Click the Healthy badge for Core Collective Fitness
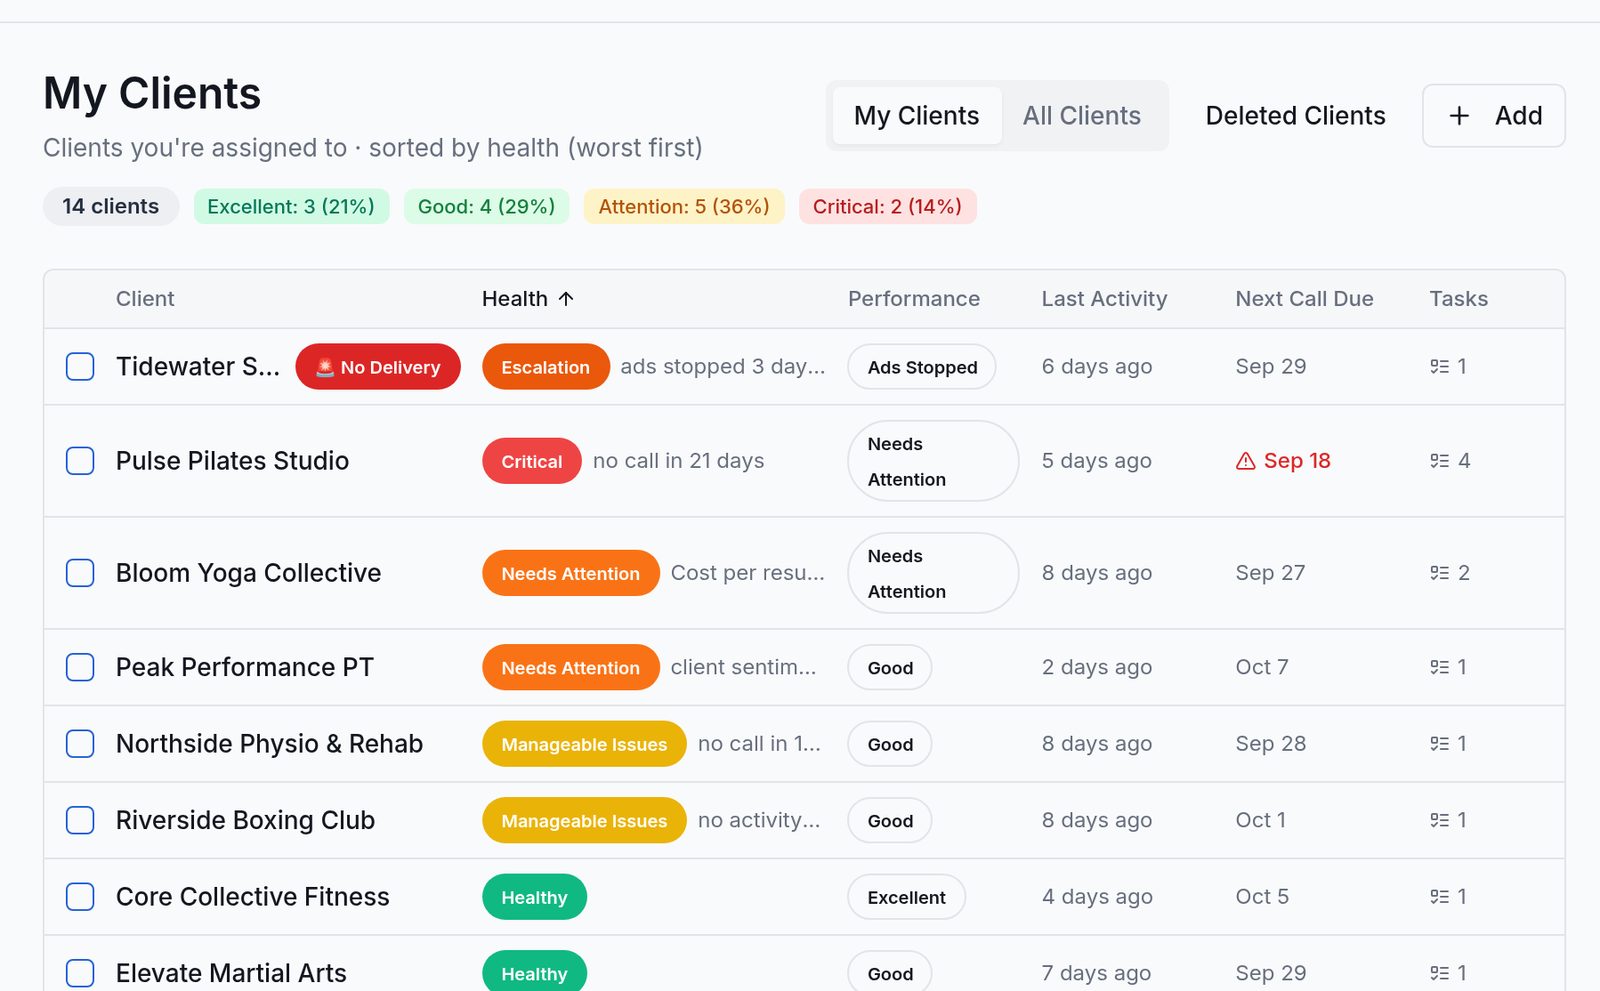Viewport: 1600px width, 991px height. coord(534,897)
